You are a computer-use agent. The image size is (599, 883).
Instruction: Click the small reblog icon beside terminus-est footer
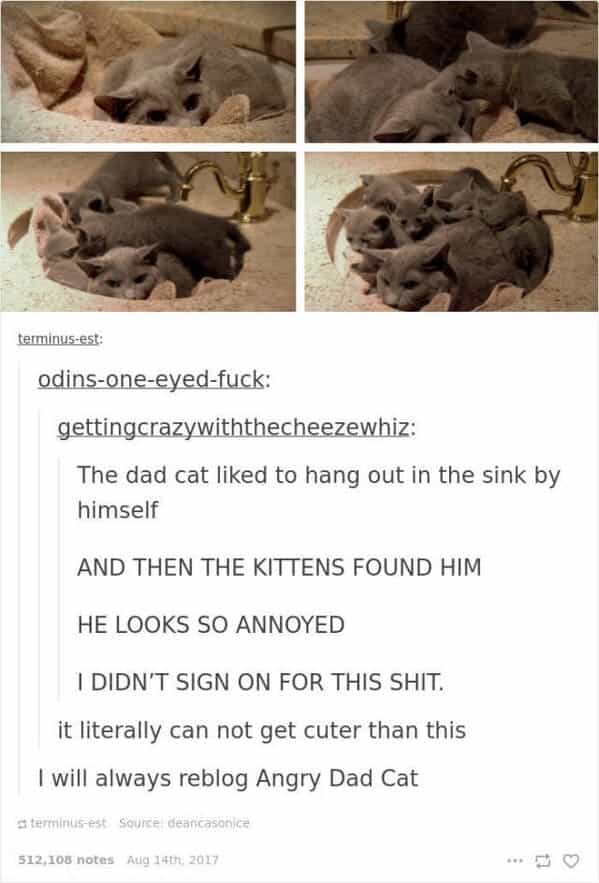(x=23, y=824)
